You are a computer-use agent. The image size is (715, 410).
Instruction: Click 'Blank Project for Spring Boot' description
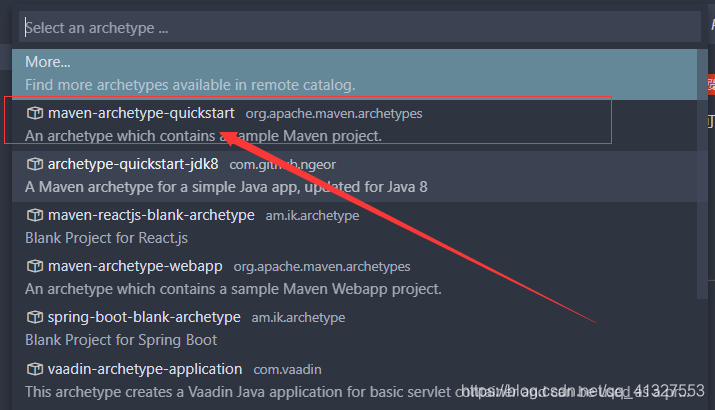click(121, 340)
